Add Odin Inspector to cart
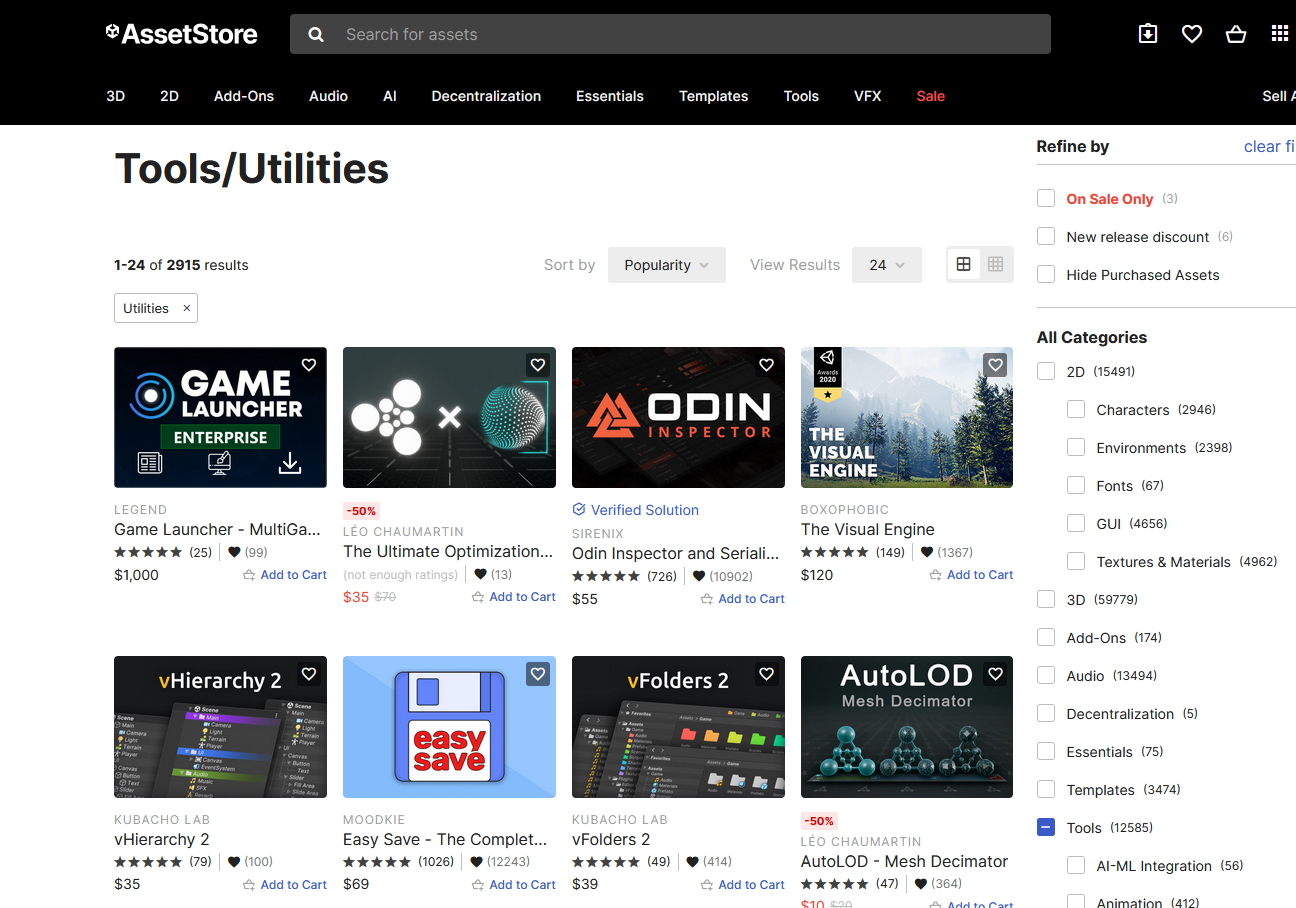Image resolution: width=1296 pixels, height=908 pixels. click(x=743, y=599)
